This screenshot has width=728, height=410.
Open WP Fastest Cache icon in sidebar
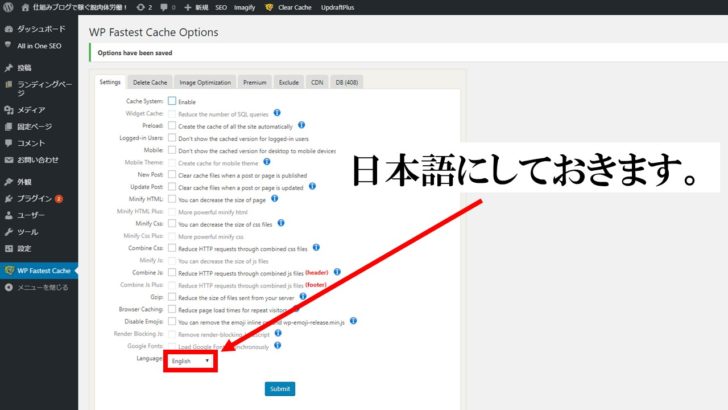[9, 270]
